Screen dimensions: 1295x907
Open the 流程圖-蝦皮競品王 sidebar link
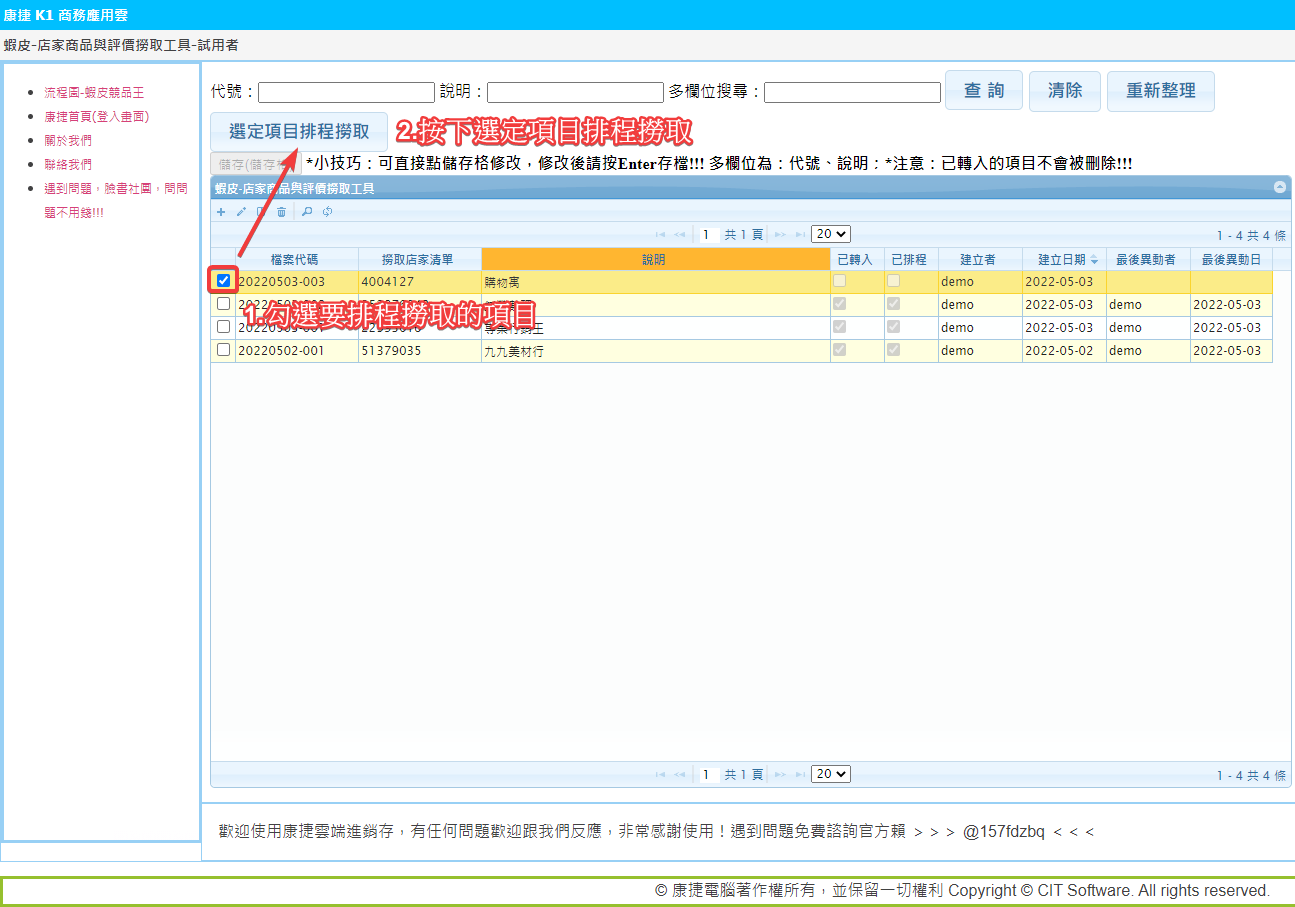click(x=94, y=92)
